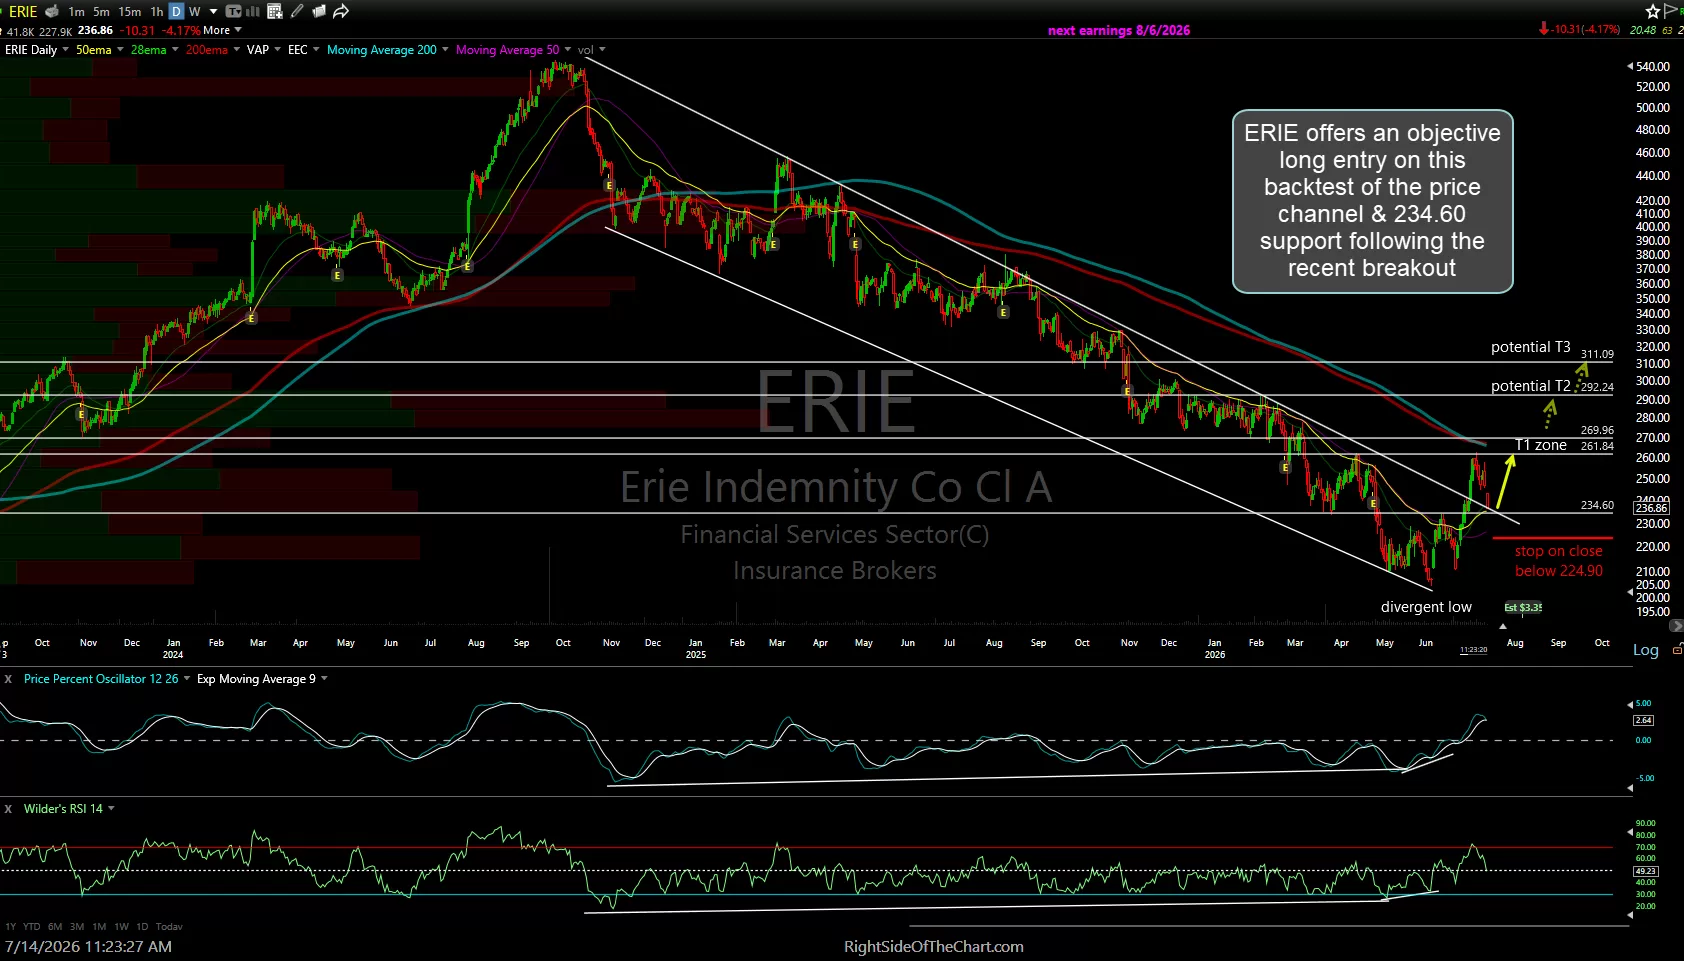
Task: Click the pencil drawing tool icon
Action: 297,11
